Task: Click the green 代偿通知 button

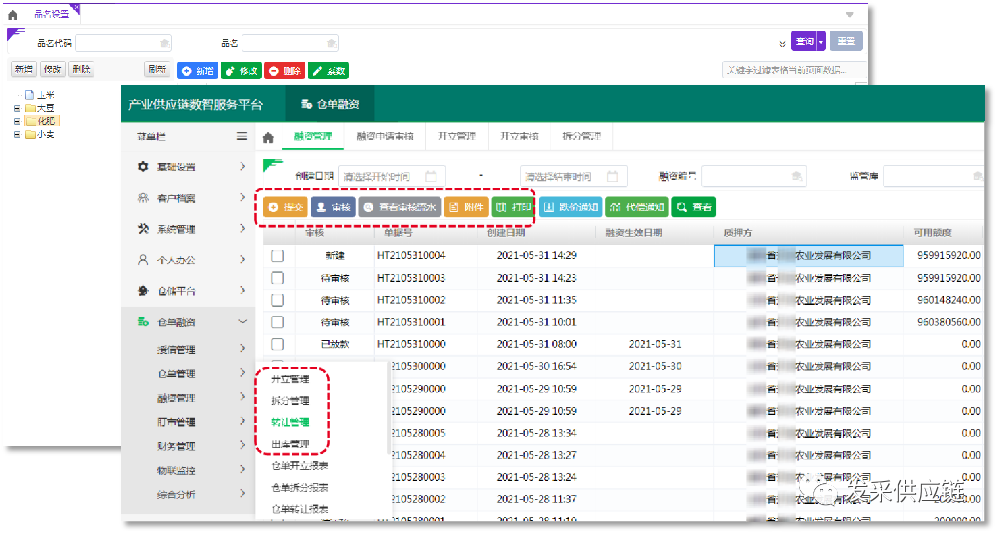Action: (x=636, y=207)
